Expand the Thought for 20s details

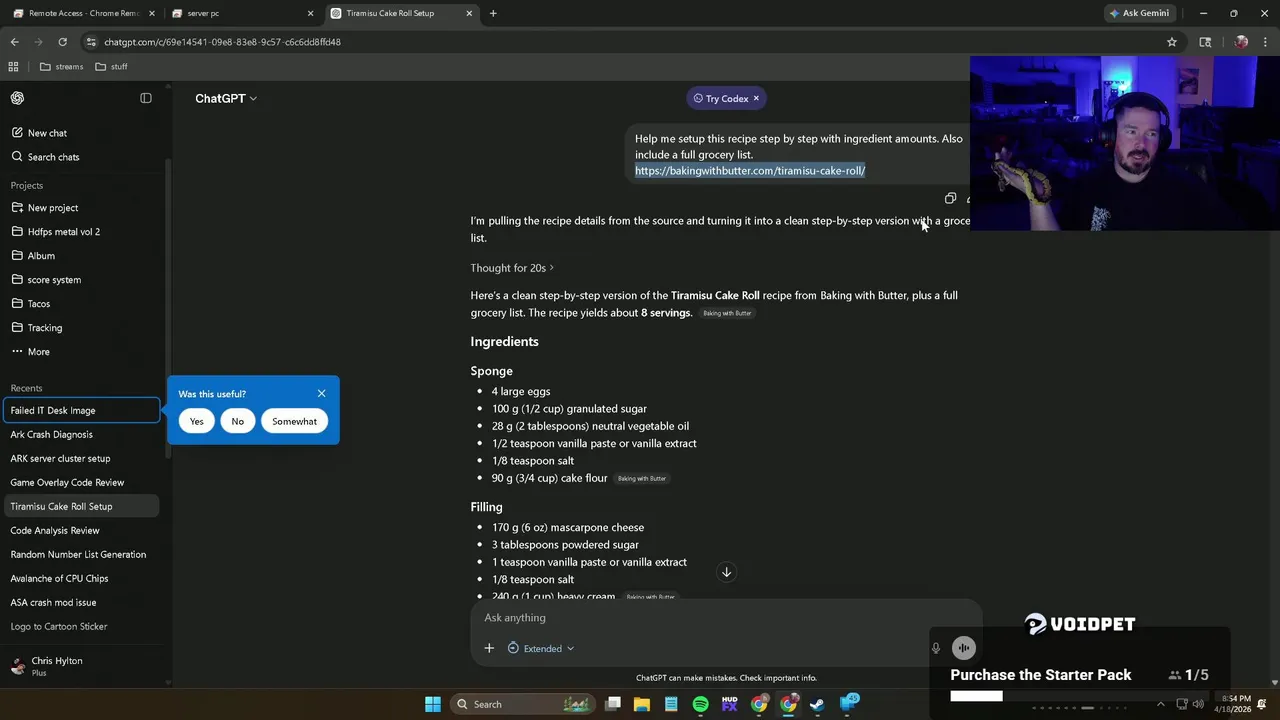click(x=512, y=268)
